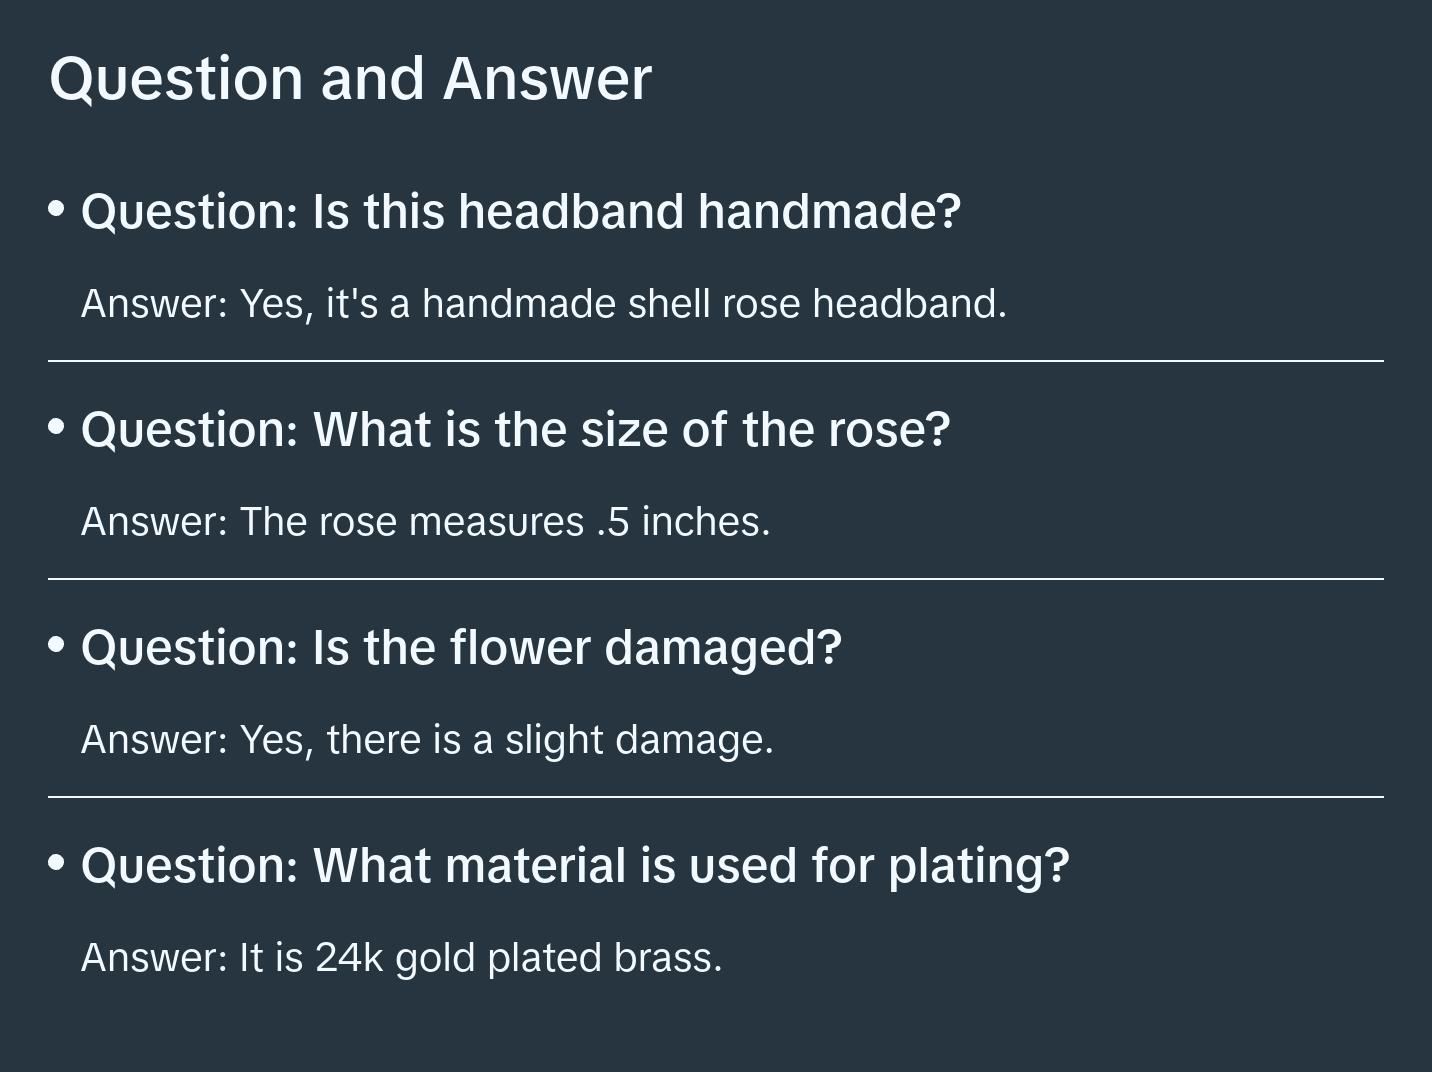The height and width of the screenshot is (1072, 1432).
Task: Click the bullet before the headband handmade question
Action: [x=57, y=209]
